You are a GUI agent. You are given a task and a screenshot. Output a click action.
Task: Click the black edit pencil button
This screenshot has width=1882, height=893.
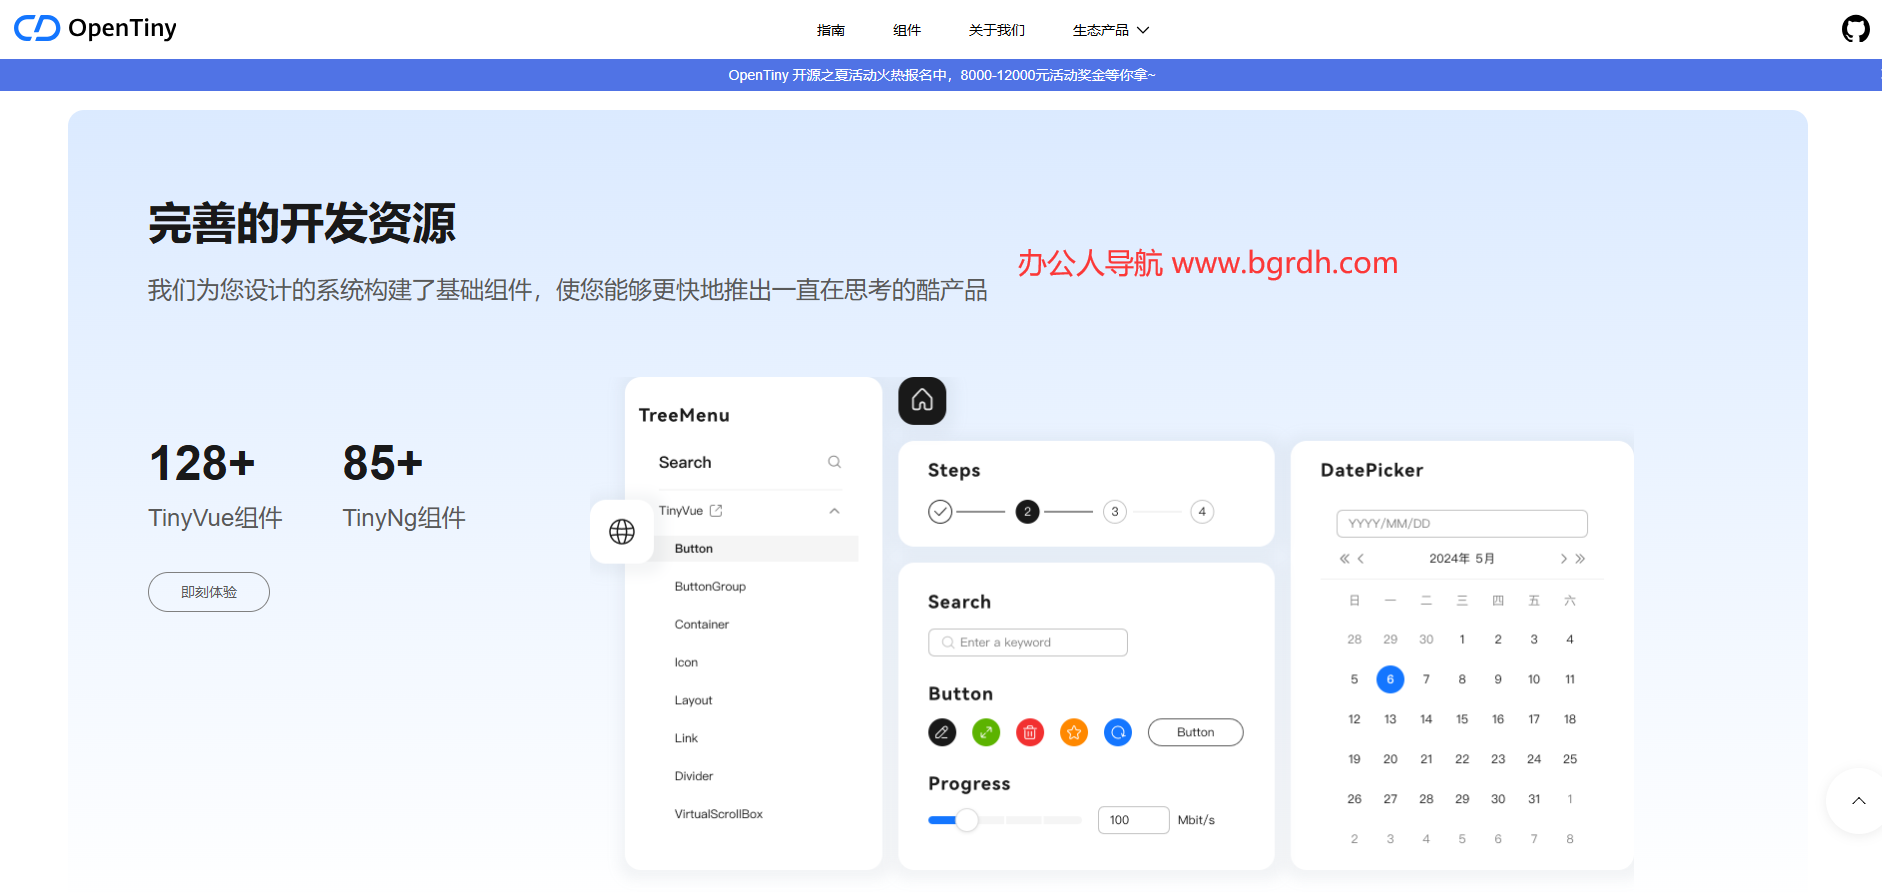tap(941, 733)
